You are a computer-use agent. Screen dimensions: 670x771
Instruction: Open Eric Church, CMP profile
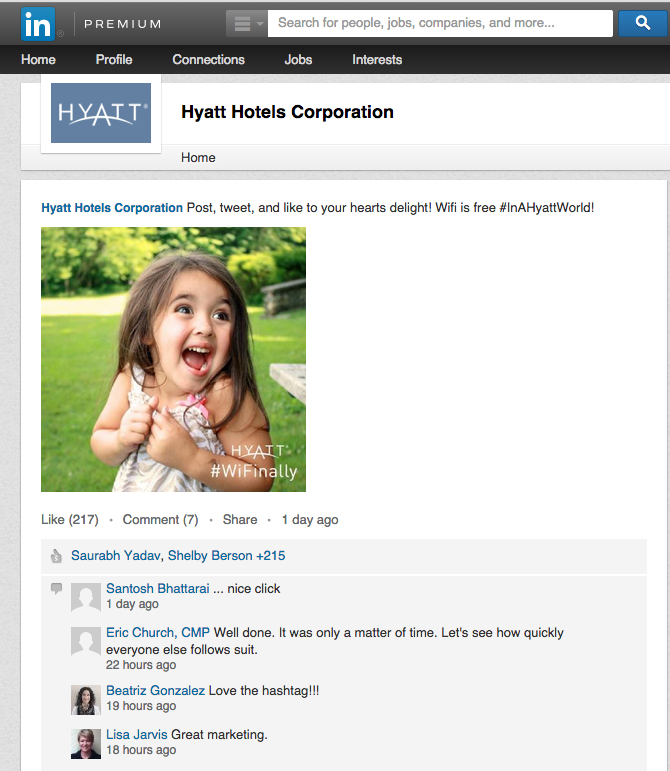158,632
